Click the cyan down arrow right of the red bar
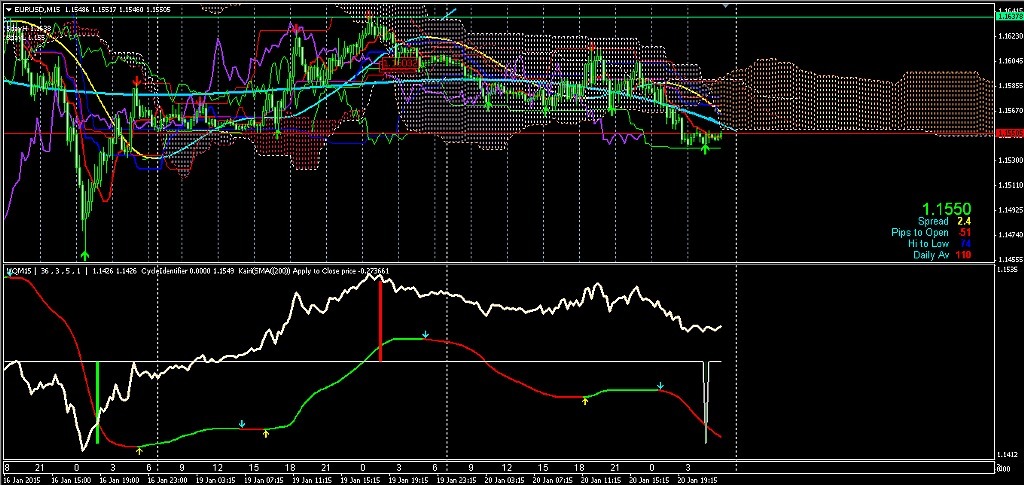The height and width of the screenshot is (485, 1024). pyautogui.click(x=425, y=334)
